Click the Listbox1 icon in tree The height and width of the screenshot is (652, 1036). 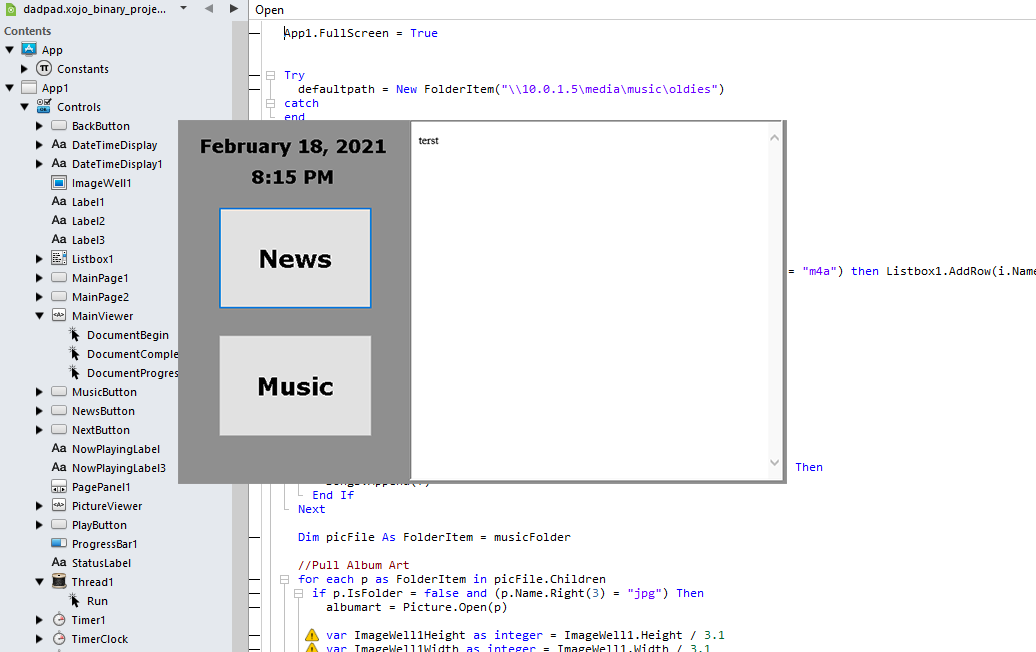point(59,259)
